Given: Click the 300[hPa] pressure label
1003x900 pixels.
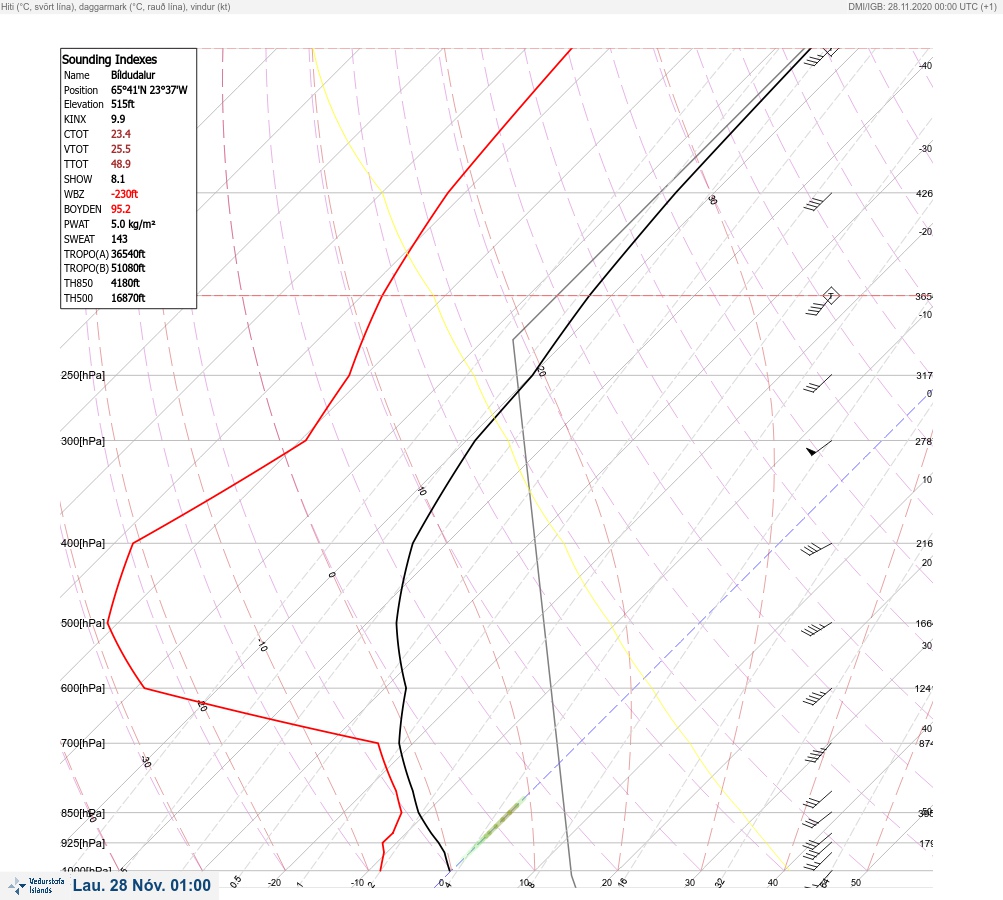Looking at the screenshot, I should point(83,441).
